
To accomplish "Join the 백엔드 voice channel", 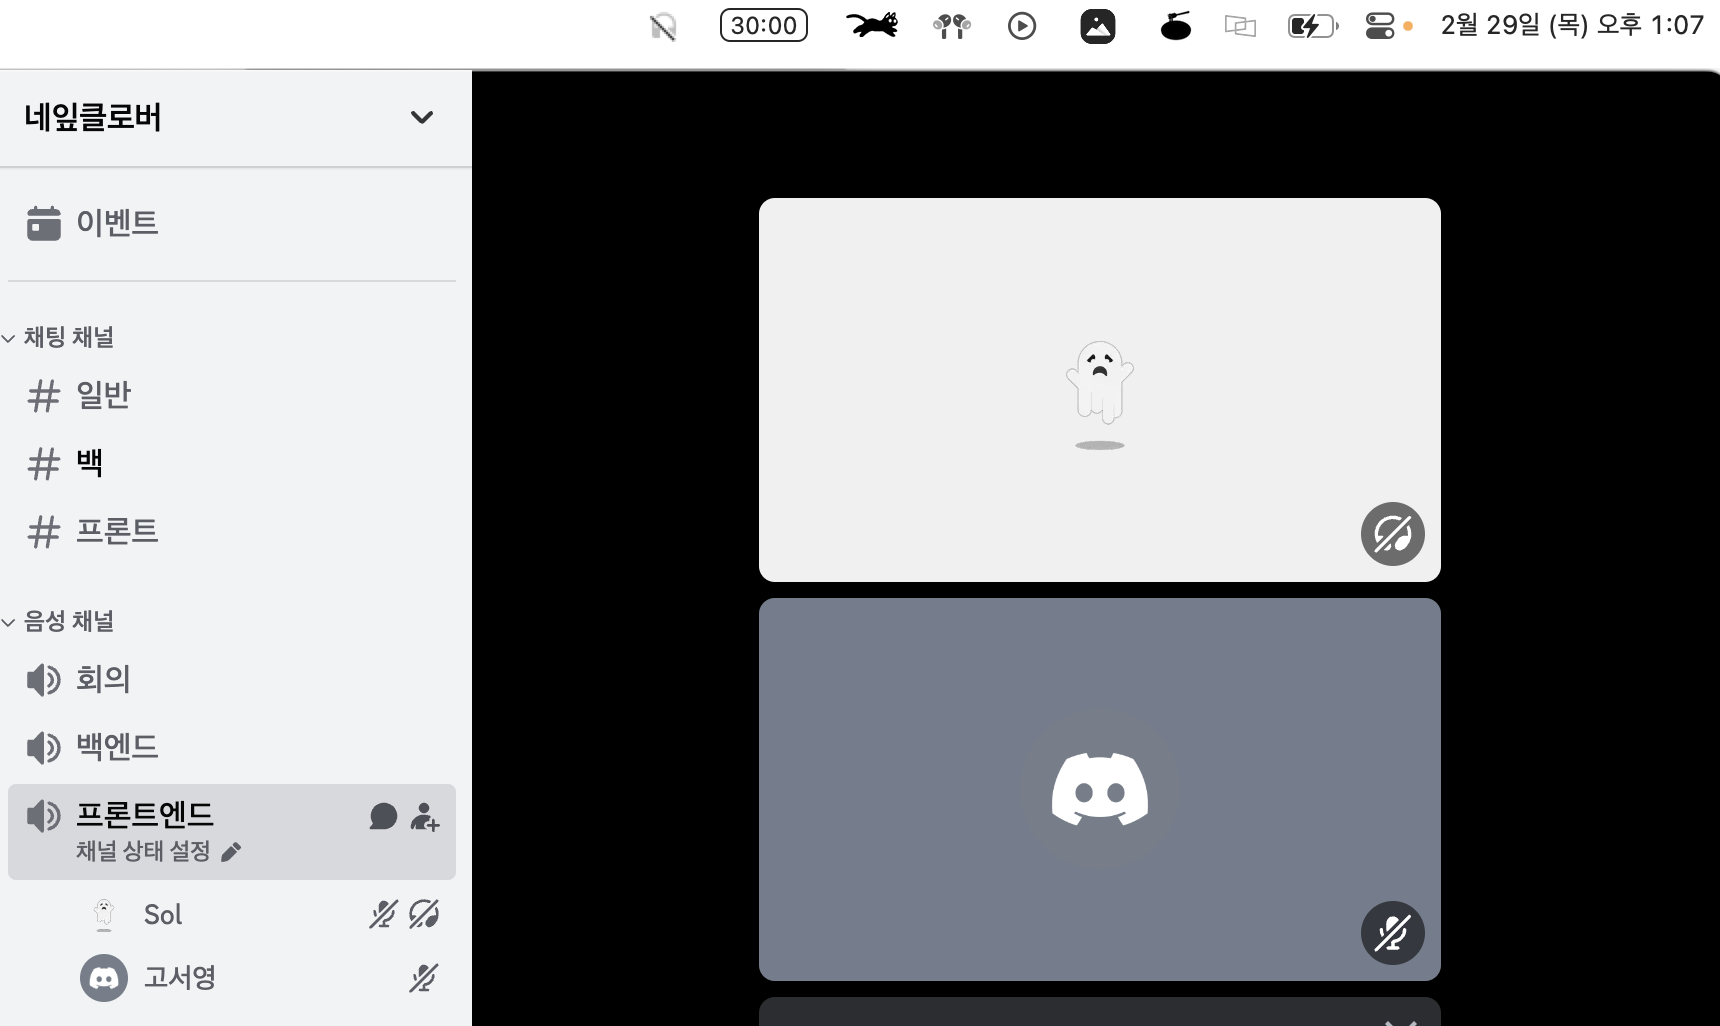I will [x=232, y=747].
